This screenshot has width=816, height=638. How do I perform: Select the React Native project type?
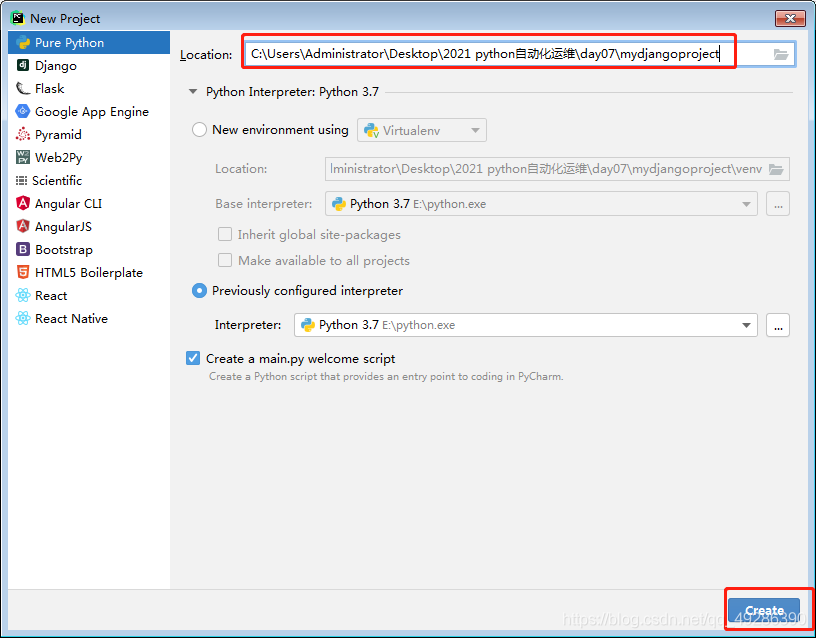[88, 318]
